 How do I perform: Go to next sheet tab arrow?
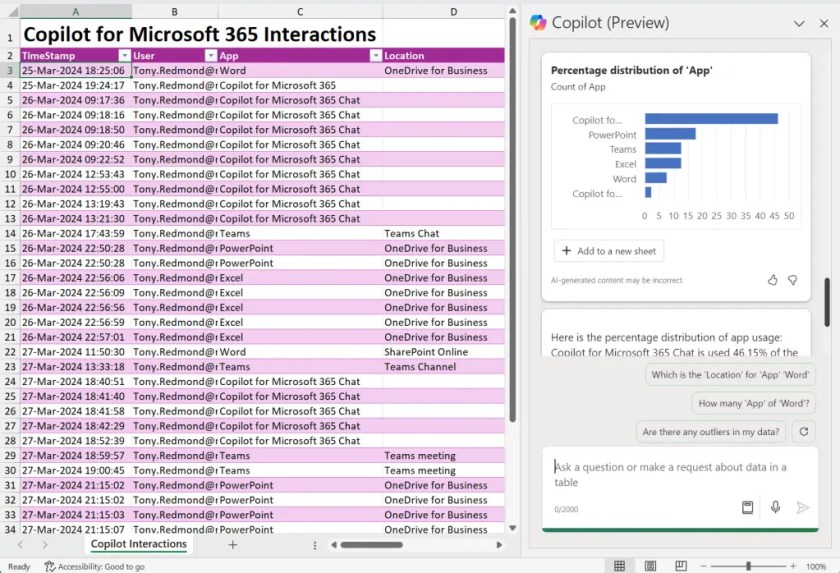[45, 545]
